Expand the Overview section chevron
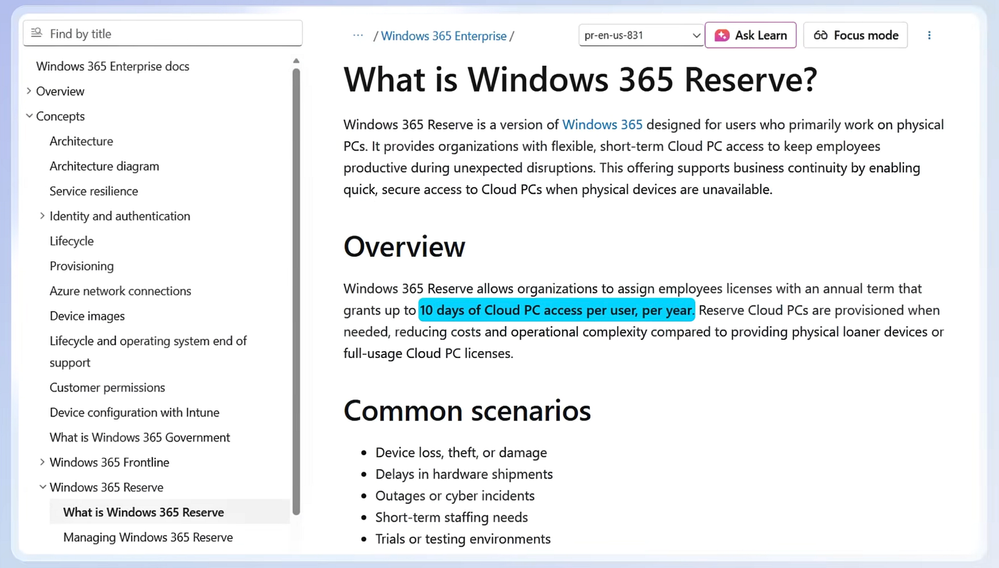Viewport: 999px width, 568px height. click(x=29, y=91)
